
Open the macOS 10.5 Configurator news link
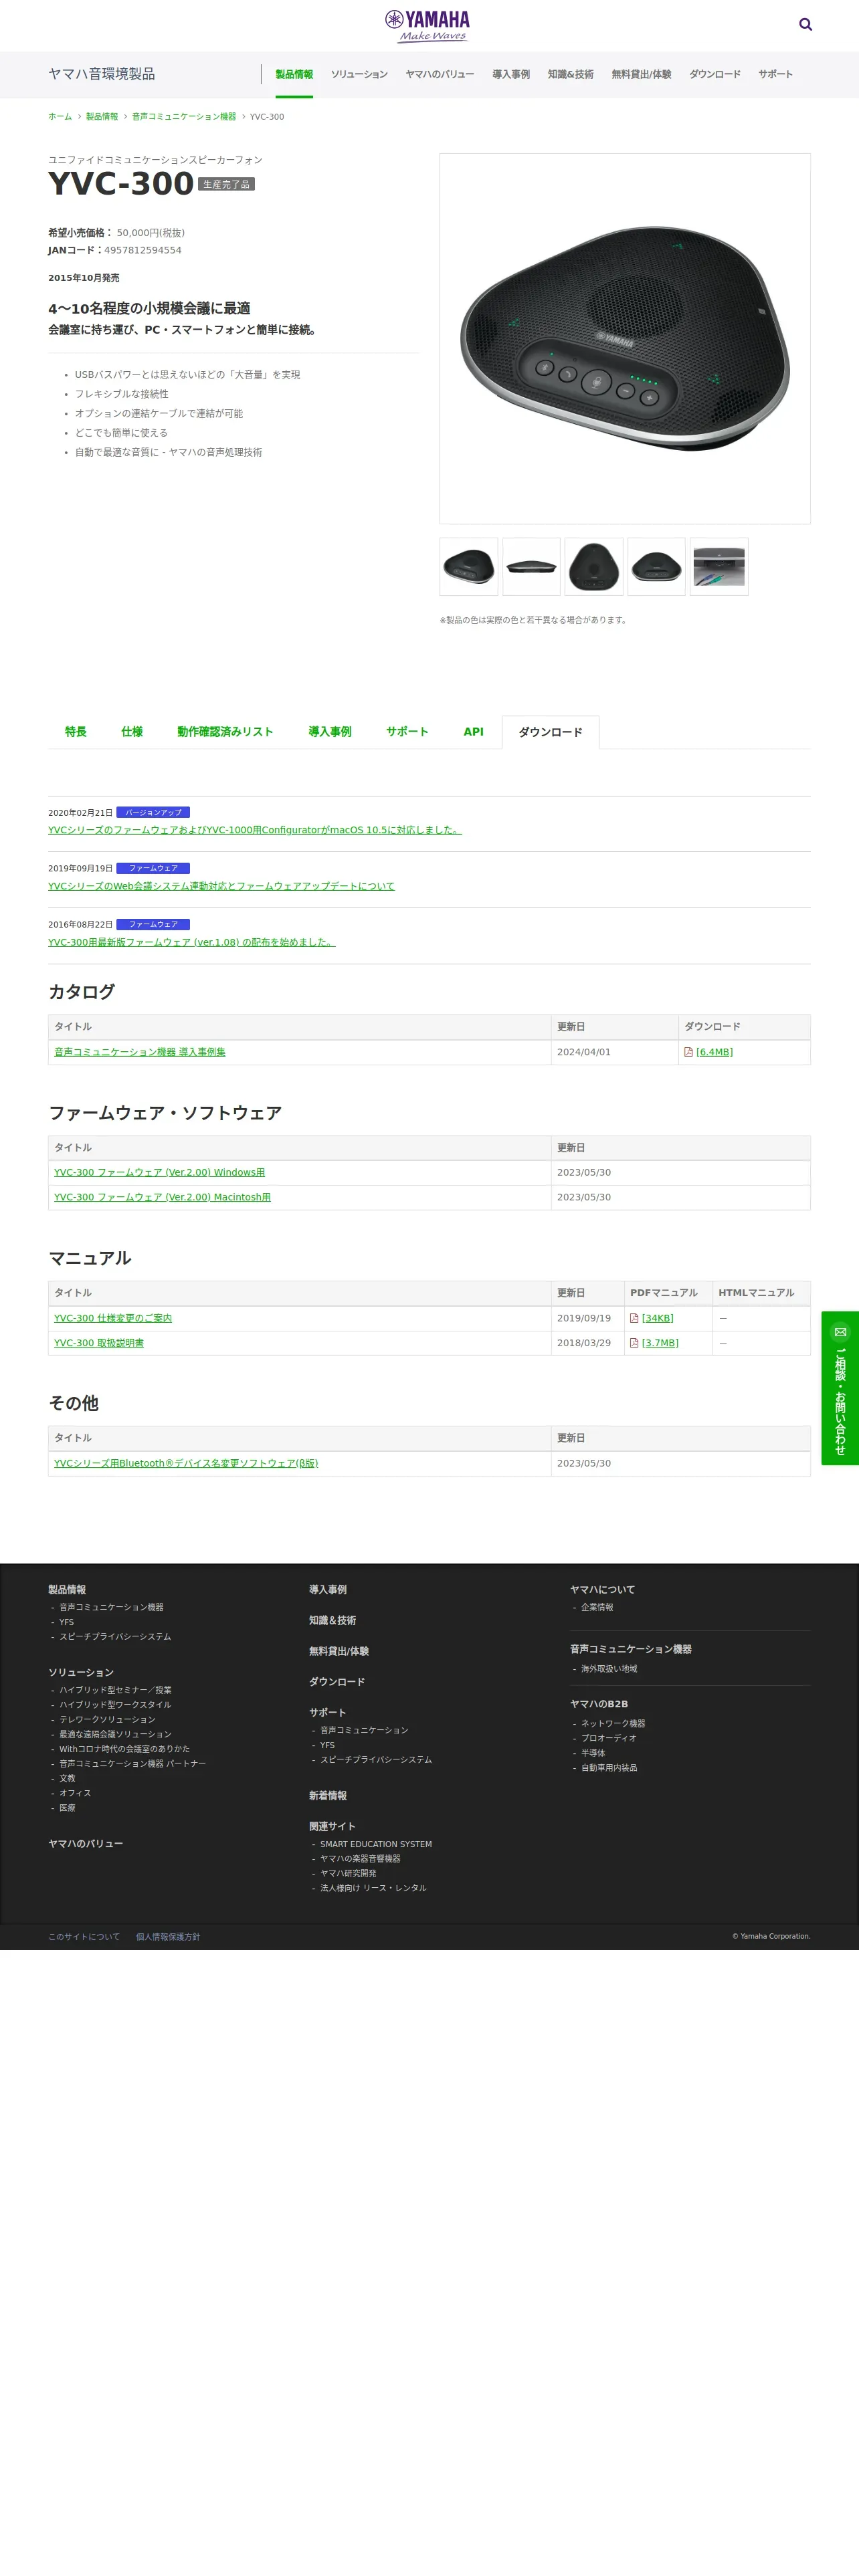tap(255, 830)
